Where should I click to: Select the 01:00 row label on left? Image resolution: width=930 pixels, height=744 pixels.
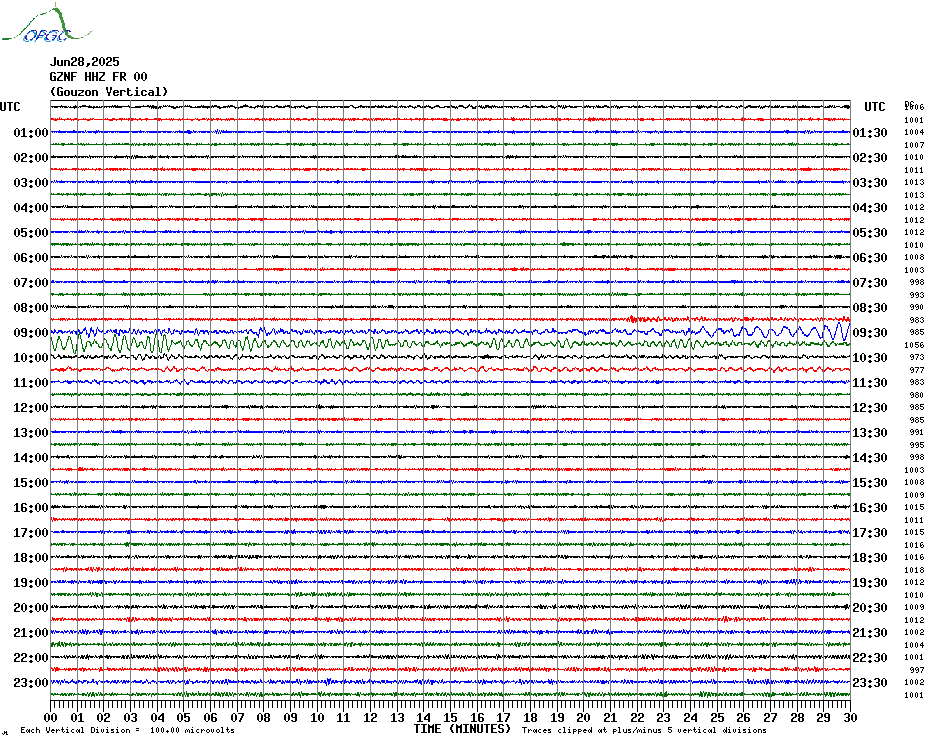coord(31,132)
